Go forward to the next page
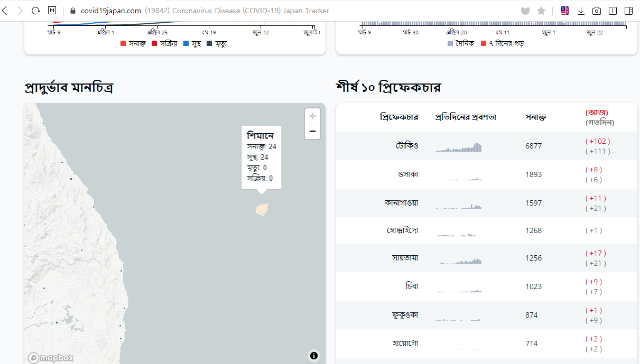 tap(20, 11)
